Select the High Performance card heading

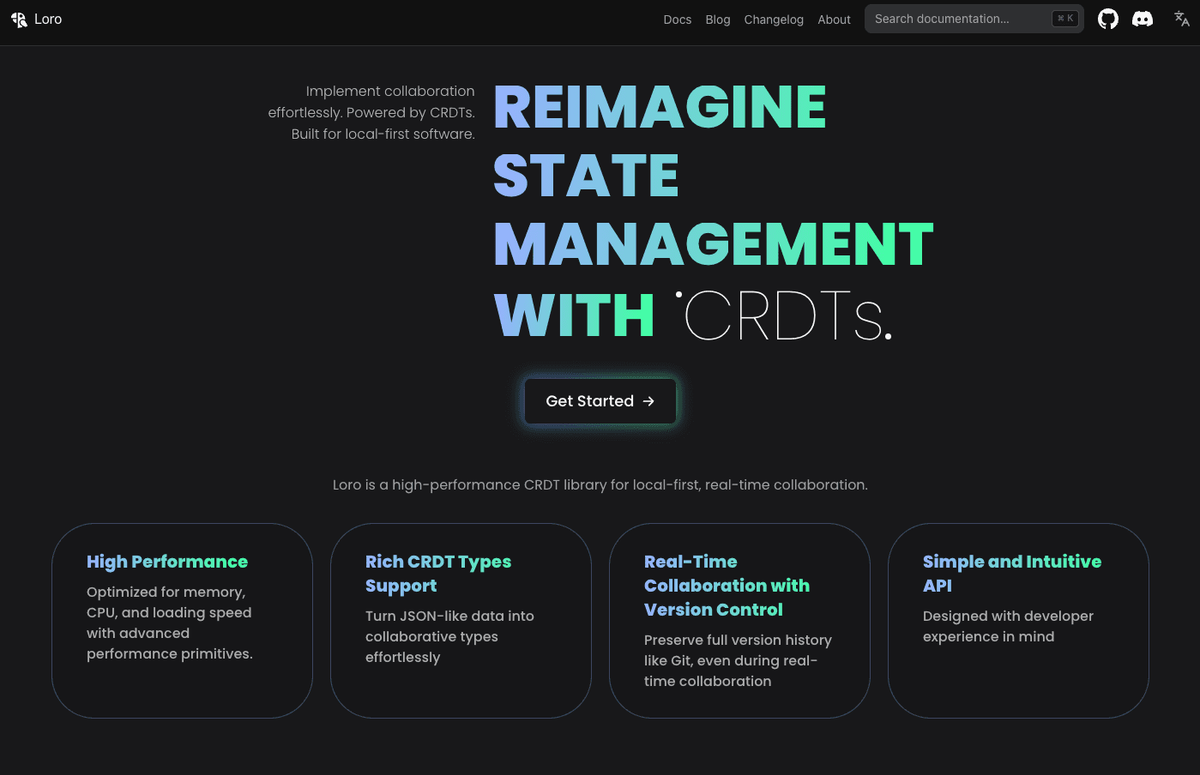point(167,562)
